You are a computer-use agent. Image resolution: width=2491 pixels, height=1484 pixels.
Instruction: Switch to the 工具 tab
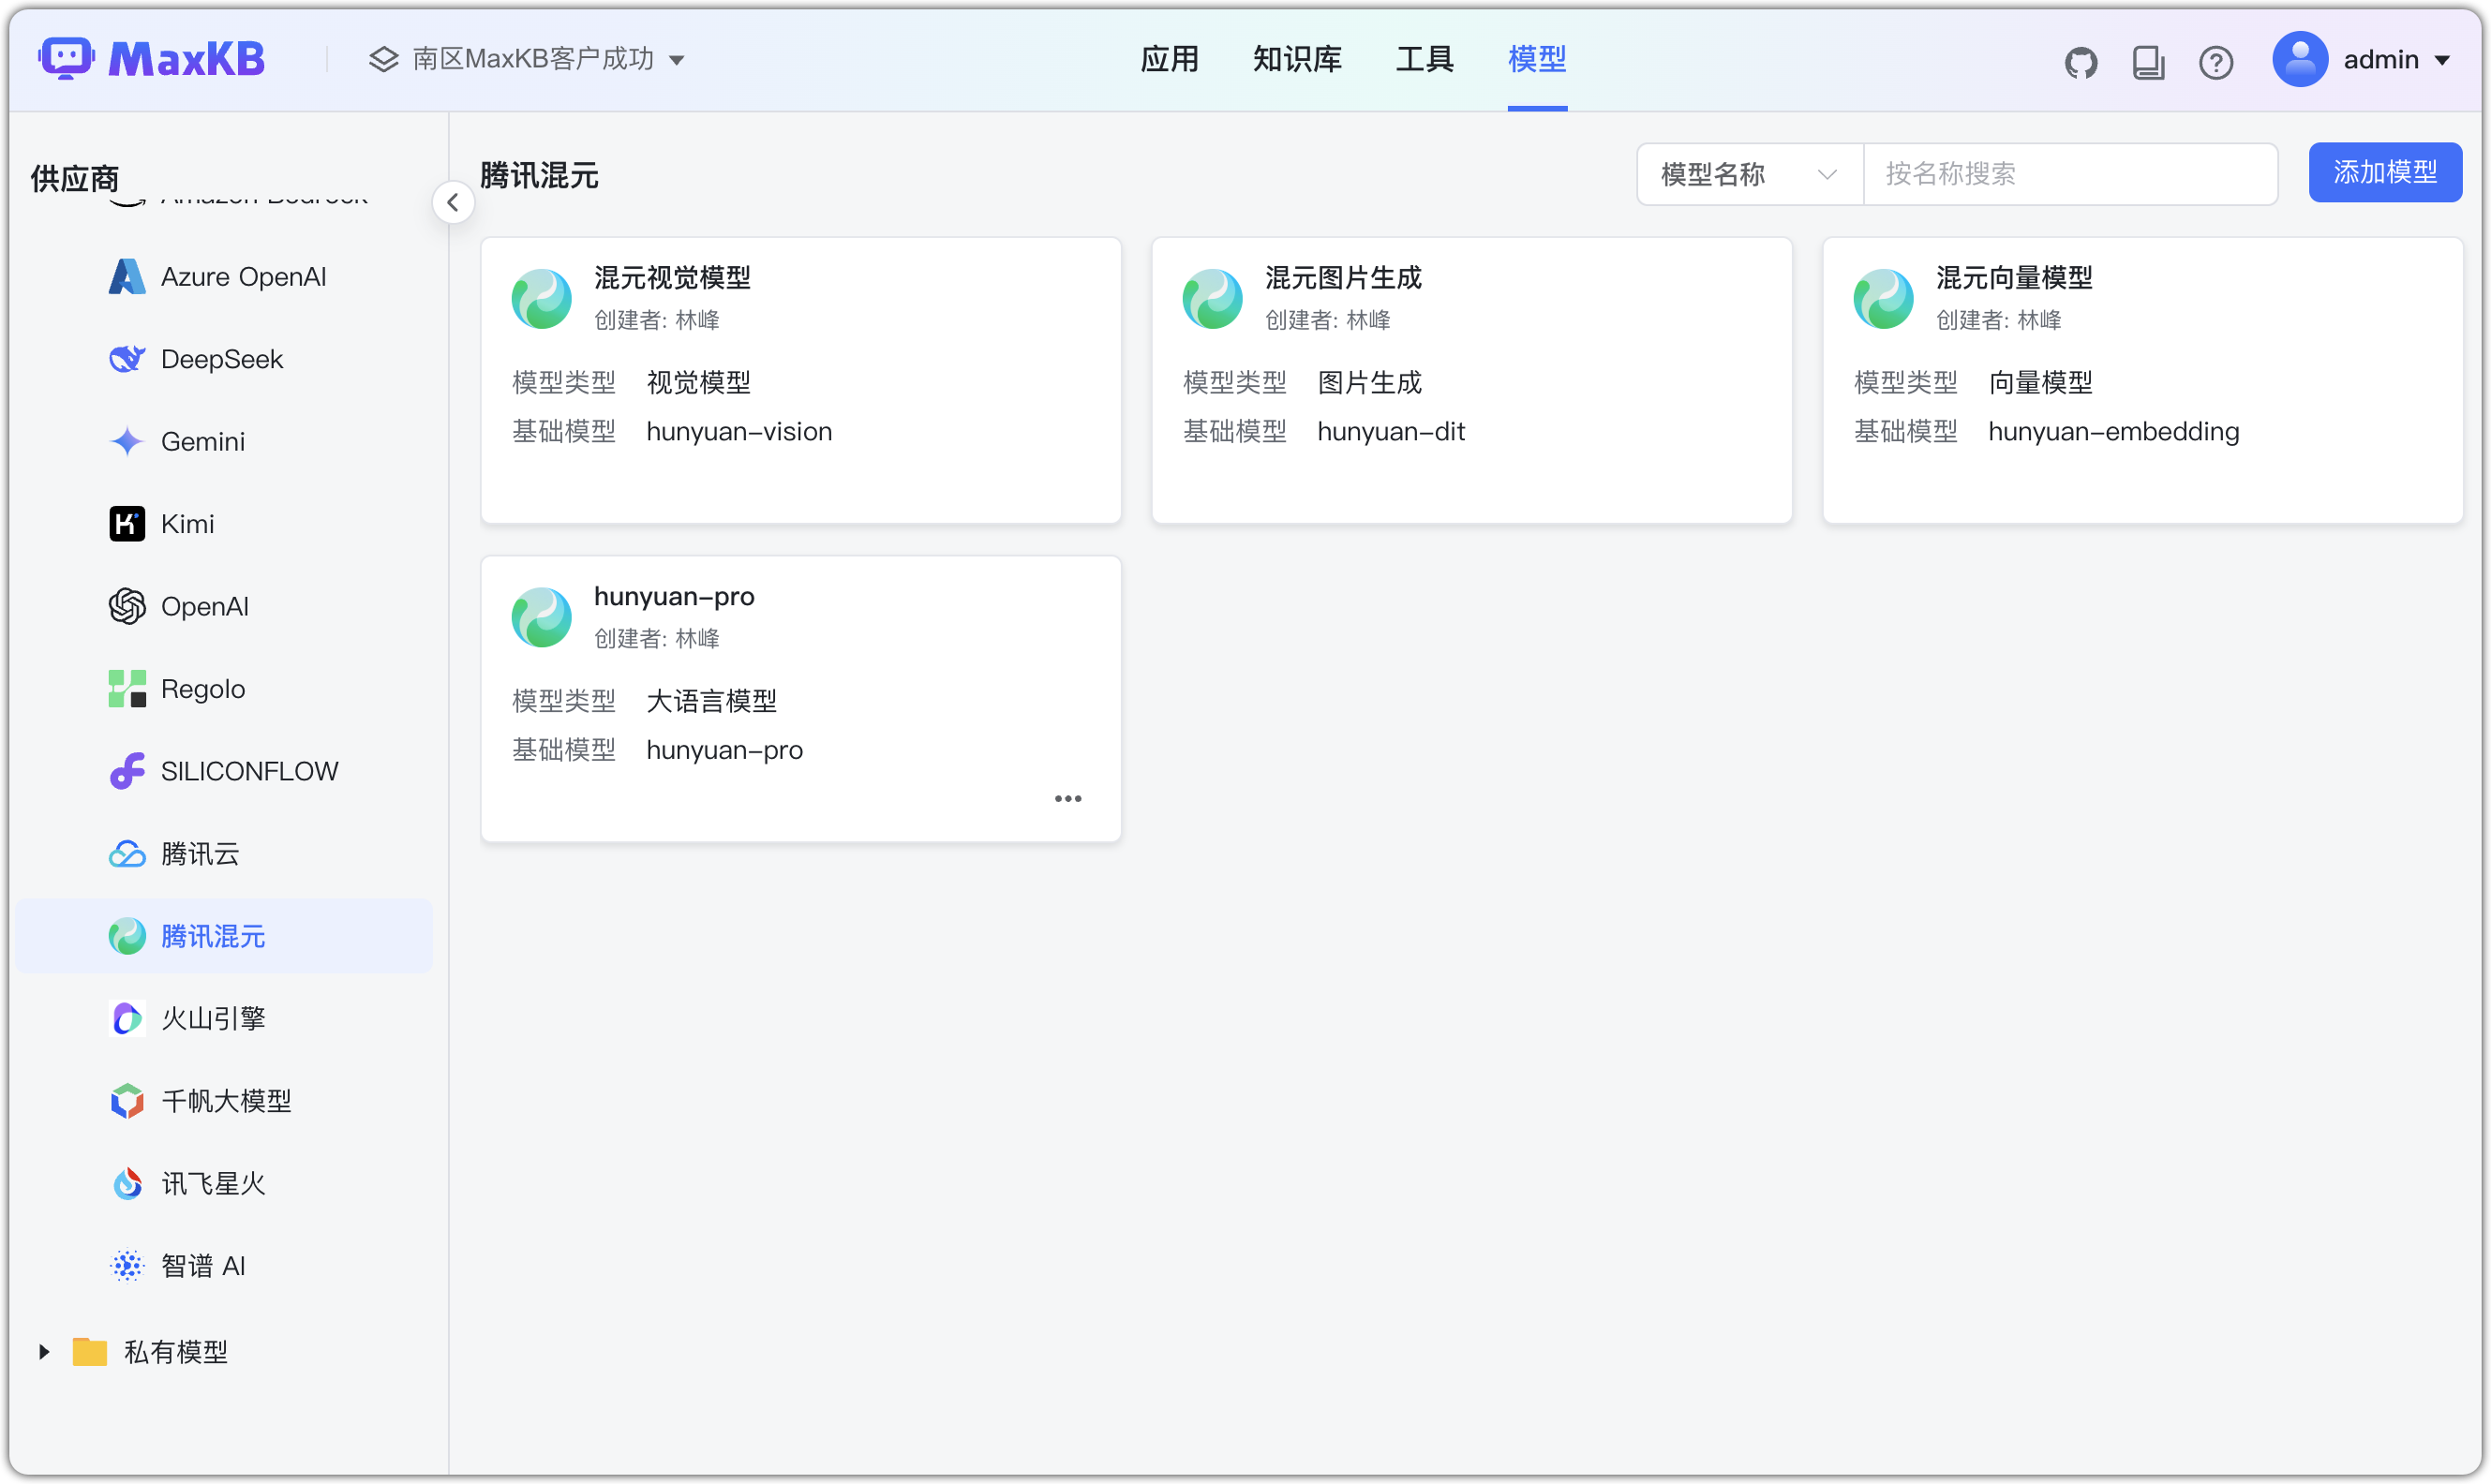pyautogui.click(x=1424, y=59)
